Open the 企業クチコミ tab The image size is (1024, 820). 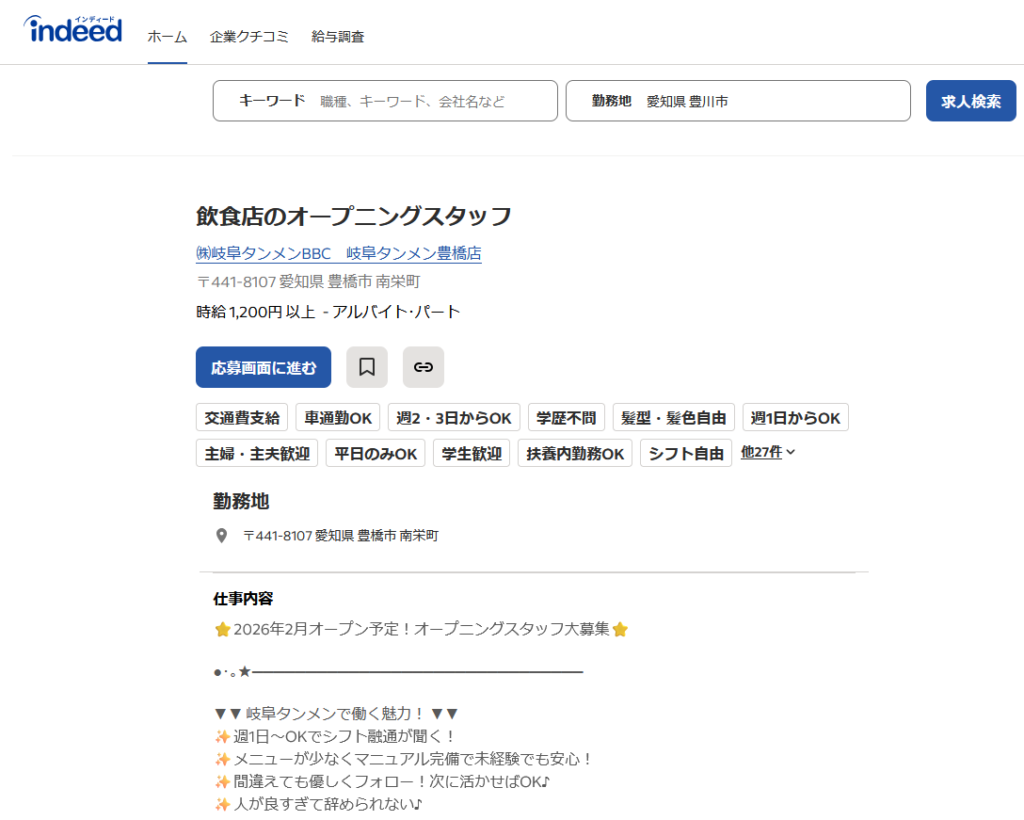[x=249, y=37]
